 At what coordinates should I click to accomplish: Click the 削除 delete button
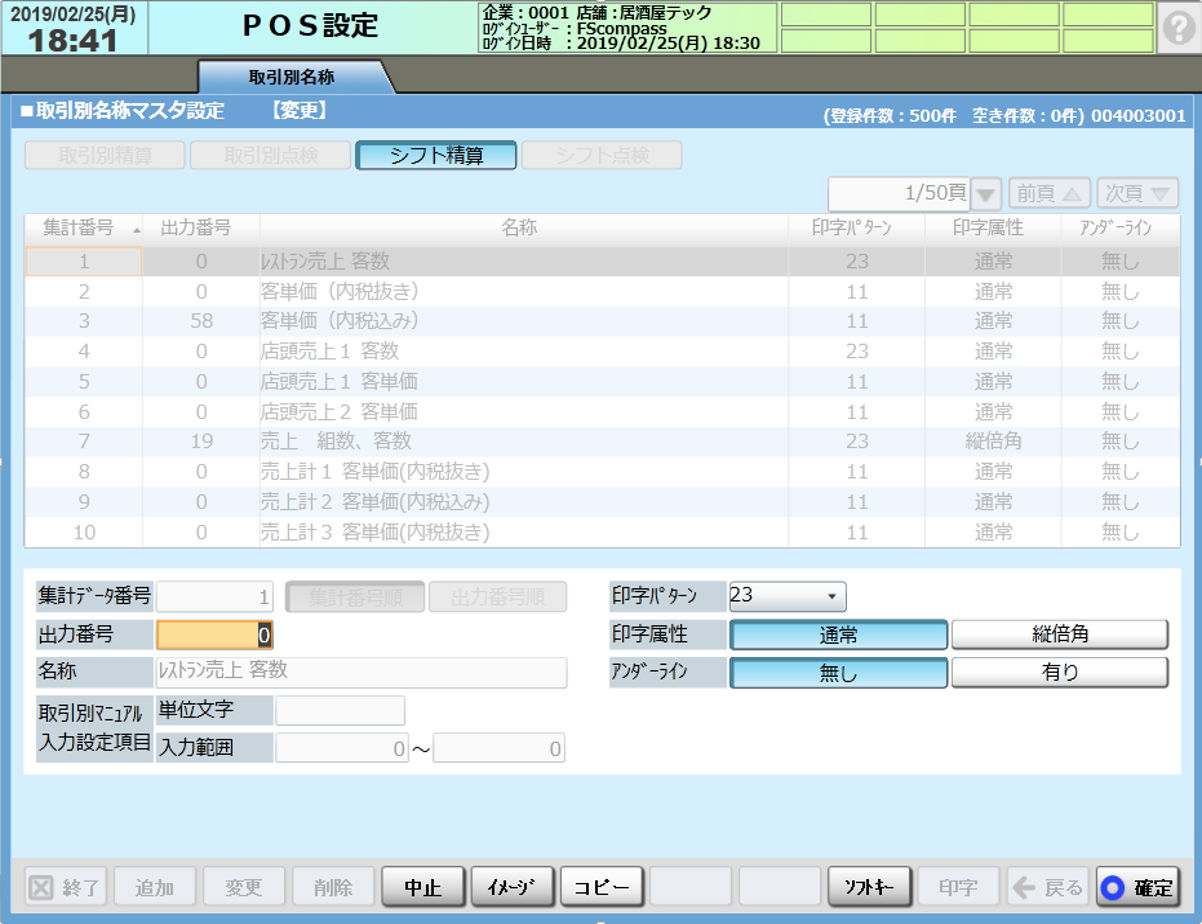[x=333, y=887]
